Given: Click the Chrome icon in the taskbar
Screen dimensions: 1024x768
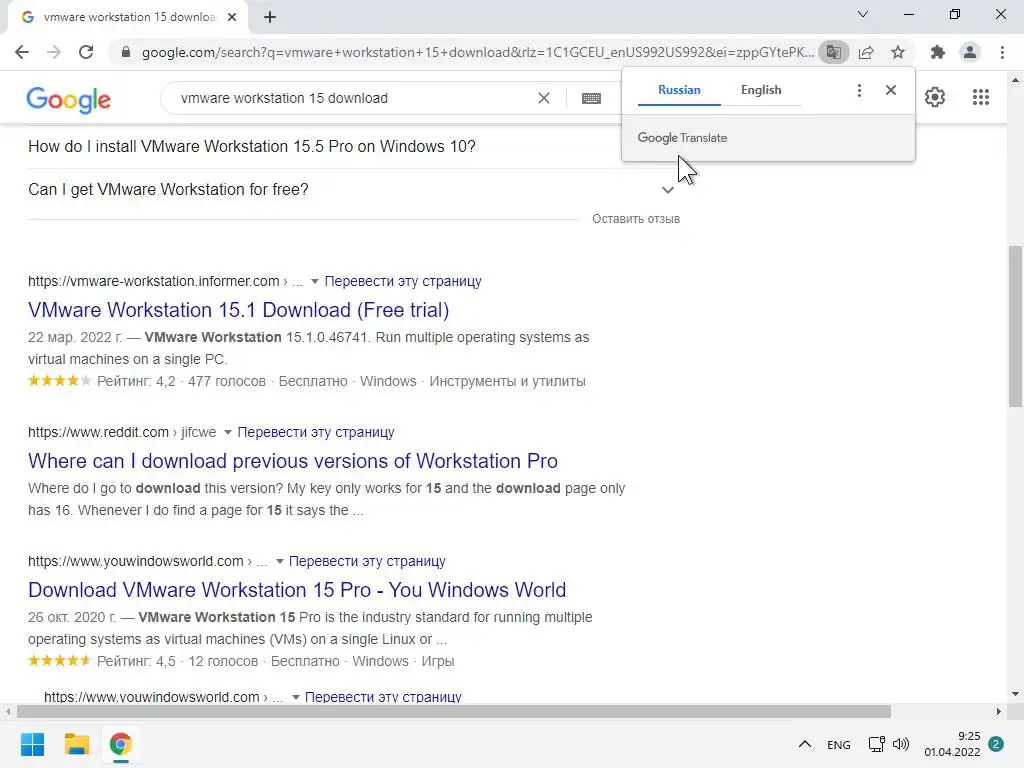Looking at the screenshot, I should 120,744.
